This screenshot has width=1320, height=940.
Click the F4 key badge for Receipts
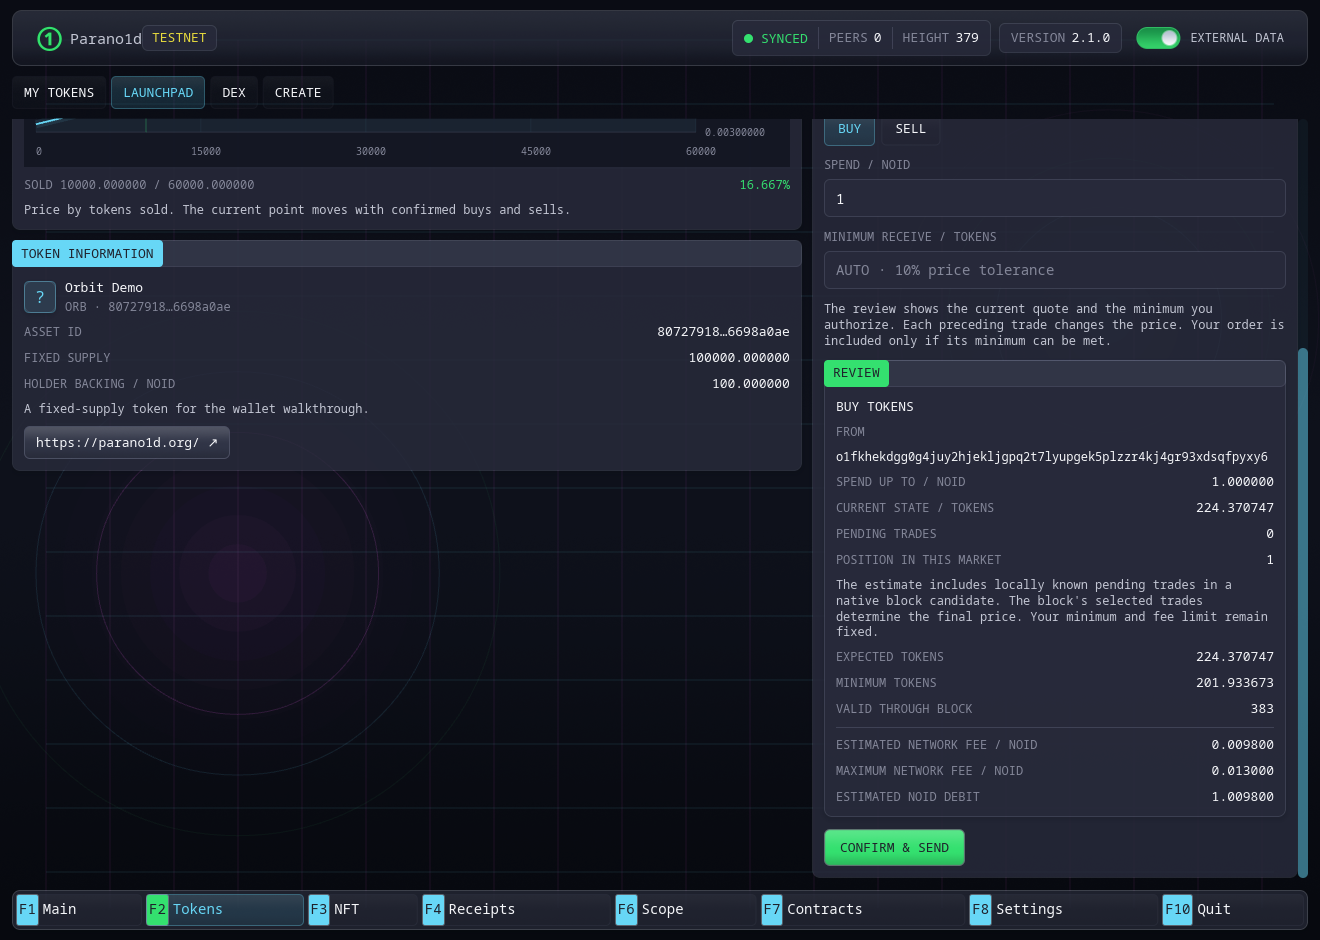[433, 909]
